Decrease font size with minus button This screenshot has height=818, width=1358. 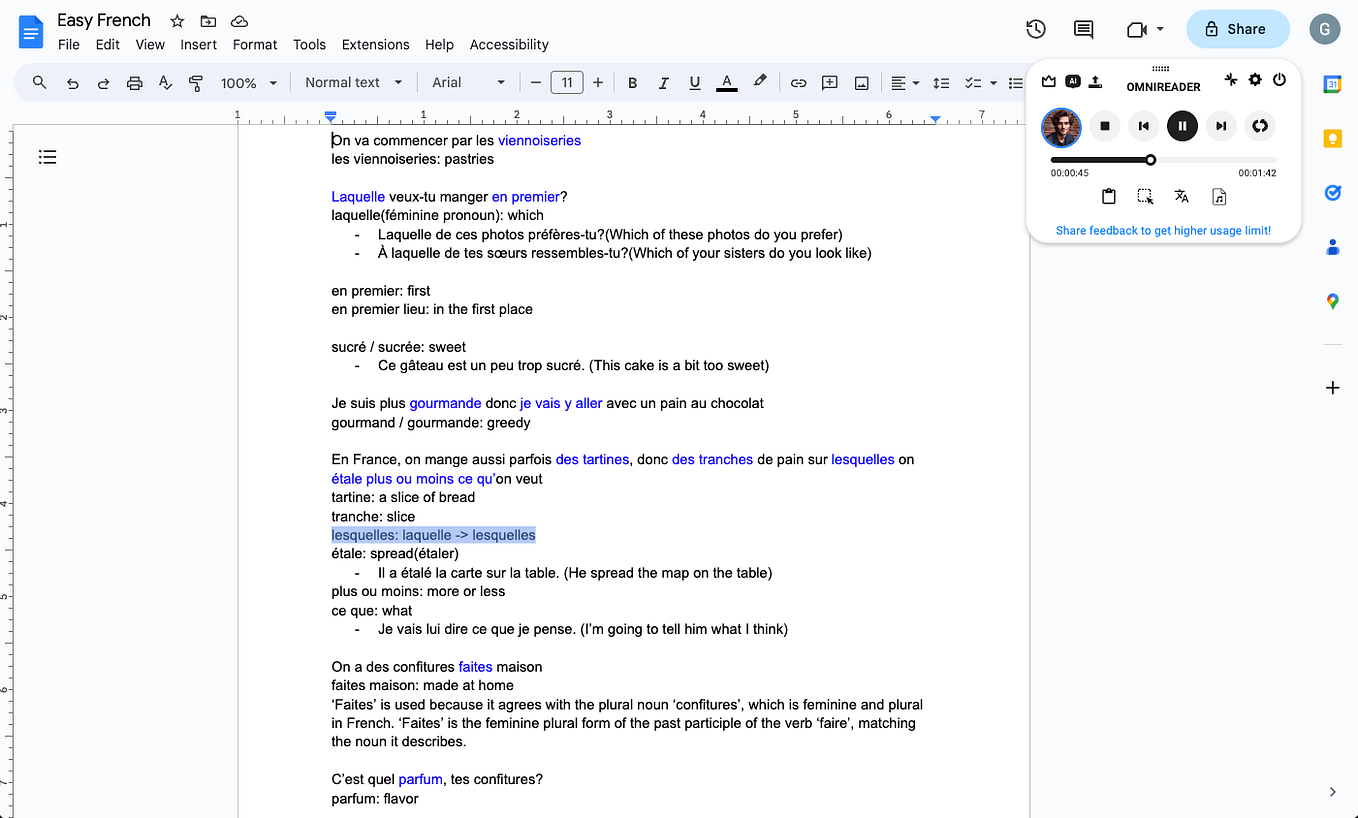pyautogui.click(x=536, y=83)
